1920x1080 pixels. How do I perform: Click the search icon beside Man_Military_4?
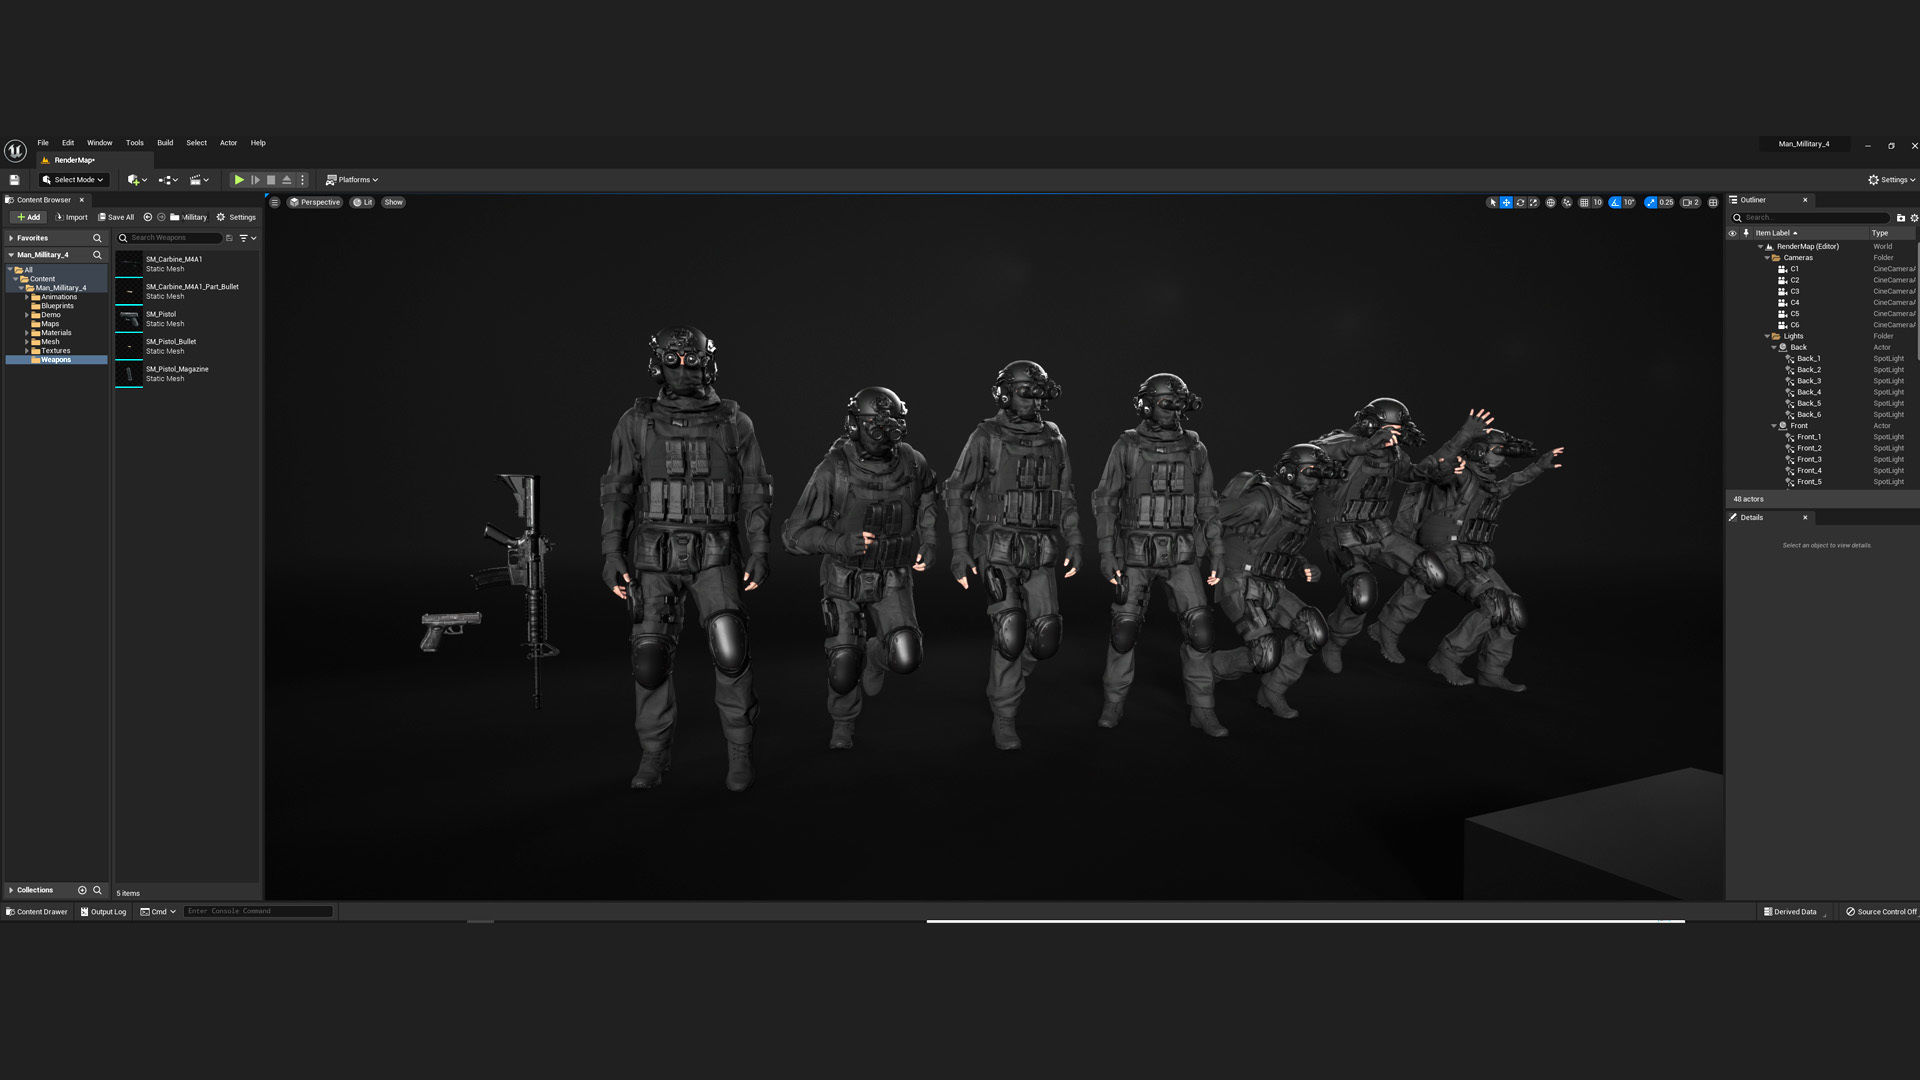pyautogui.click(x=97, y=255)
